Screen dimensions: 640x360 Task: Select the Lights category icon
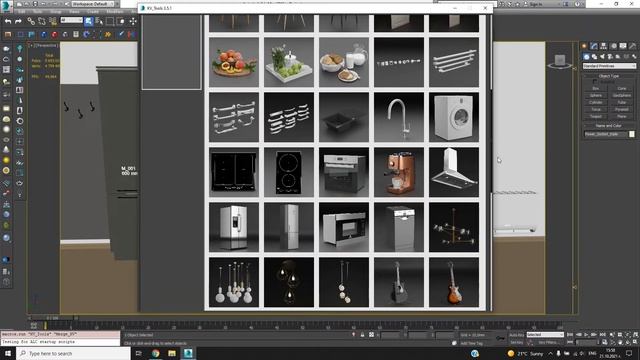coord(602,57)
